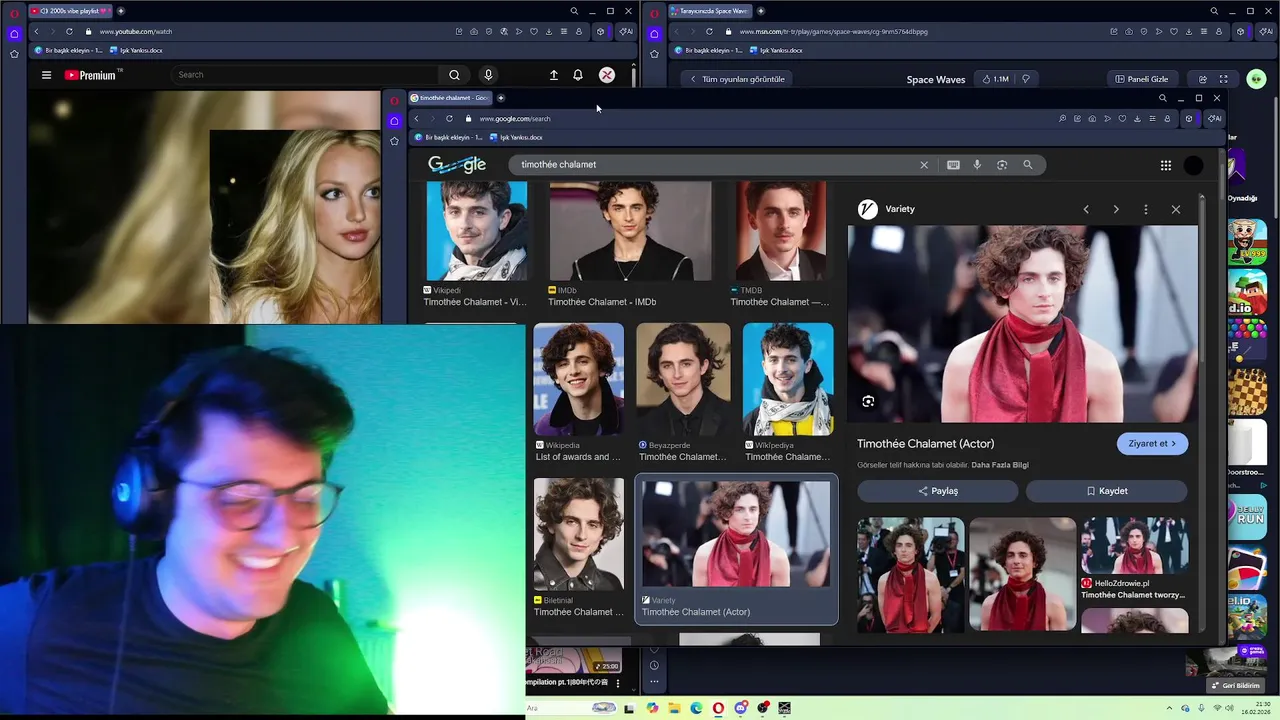Open MSN green alien profile avatar

click(1256, 79)
